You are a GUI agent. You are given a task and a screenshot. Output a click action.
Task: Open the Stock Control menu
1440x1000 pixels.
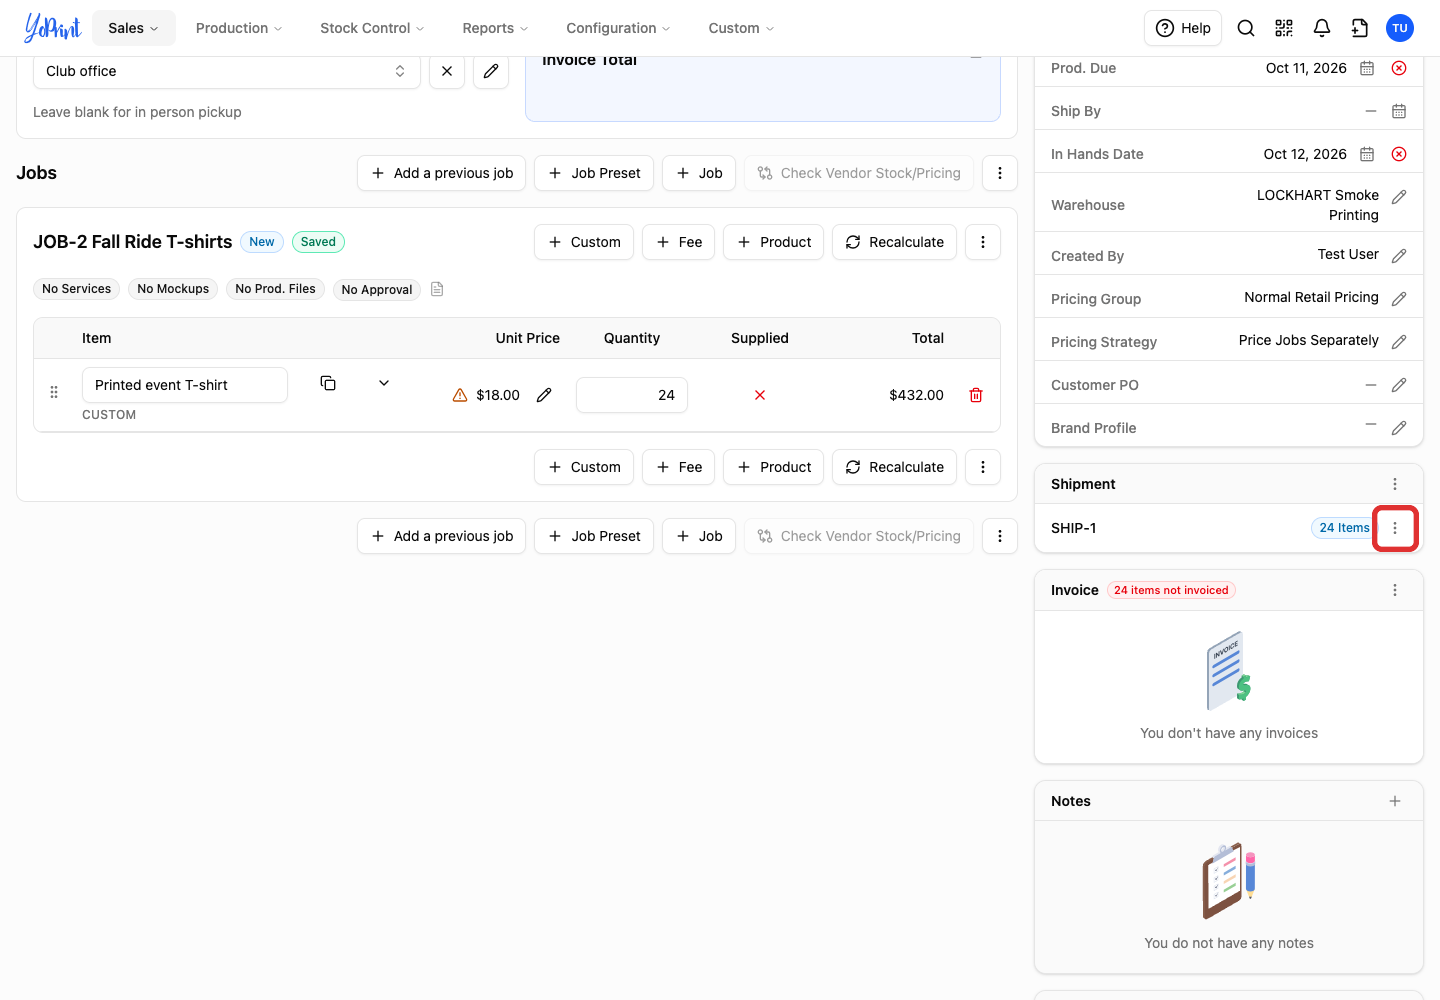[x=372, y=28]
